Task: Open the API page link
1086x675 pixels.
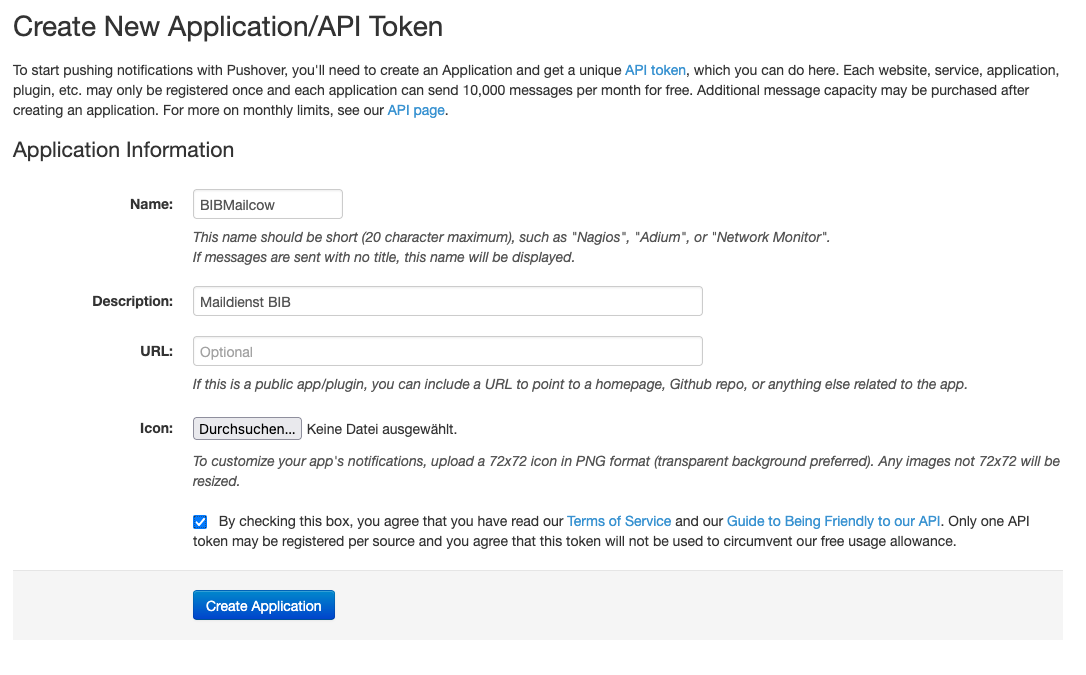Action: (416, 110)
